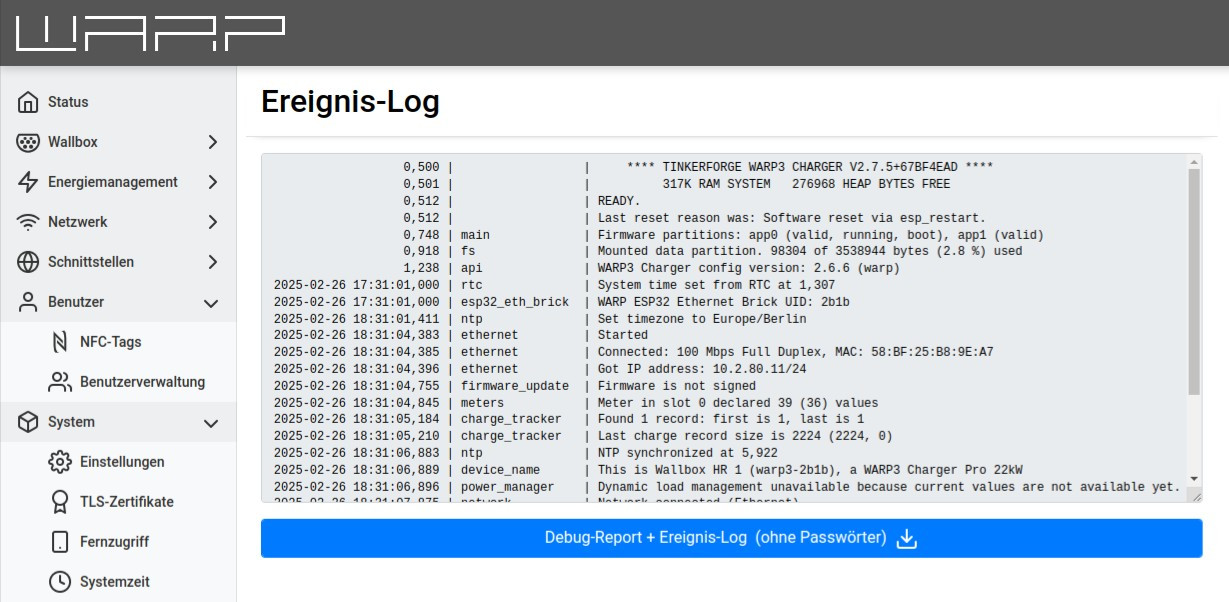The width and height of the screenshot is (1229, 602).
Task: Click the Wallbox charger plug icon
Action: (x=28, y=142)
